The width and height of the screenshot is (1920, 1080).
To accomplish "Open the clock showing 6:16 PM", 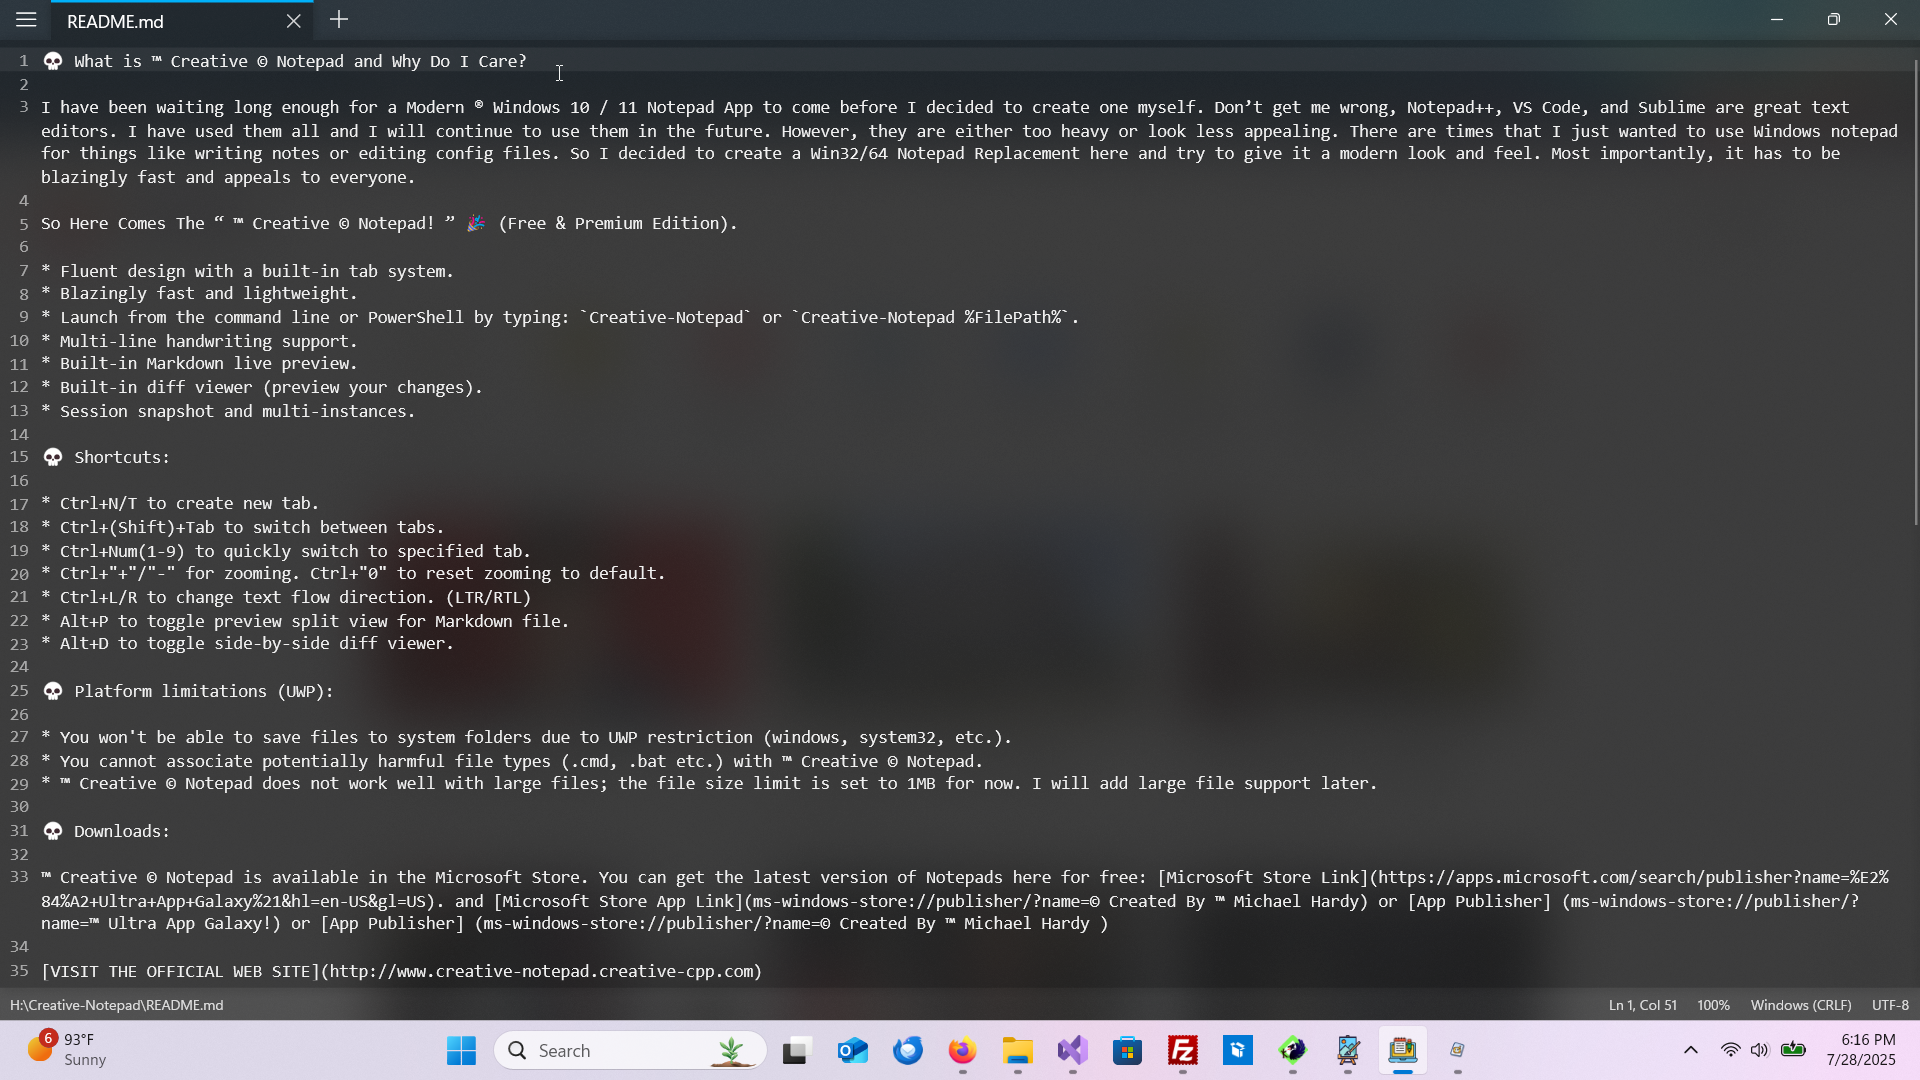I will [x=1861, y=1050].
